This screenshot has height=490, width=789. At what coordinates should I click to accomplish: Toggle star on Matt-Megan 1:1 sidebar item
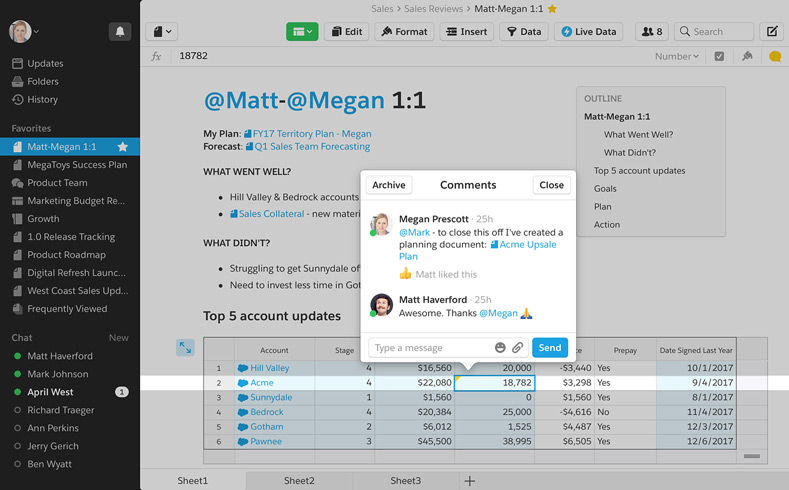(x=122, y=146)
